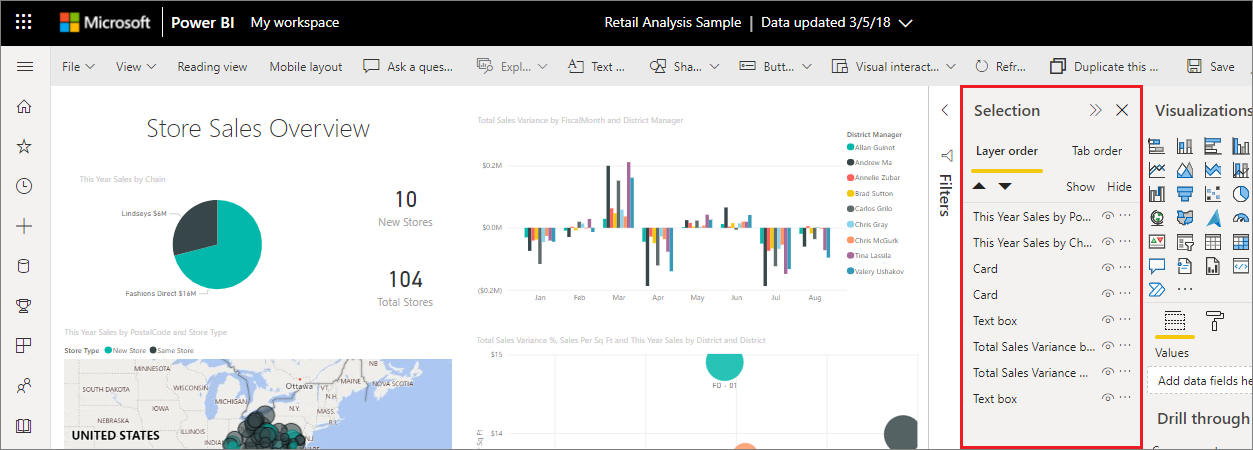Screen dimensions: 1253x450
Task: Click Ask a question in toolbar
Action: tap(408, 67)
